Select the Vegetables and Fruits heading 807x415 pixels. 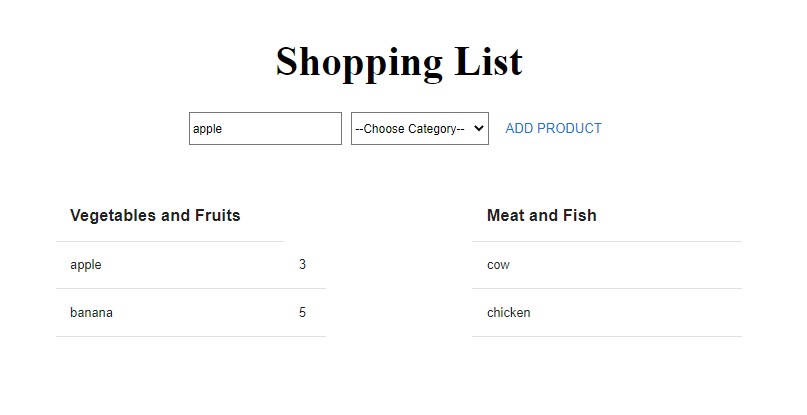click(155, 215)
